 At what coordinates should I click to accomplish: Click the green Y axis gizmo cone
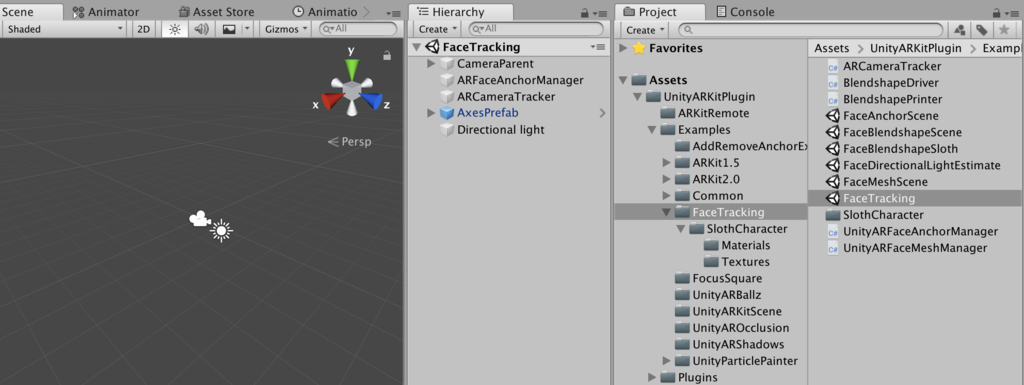click(352, 69)
